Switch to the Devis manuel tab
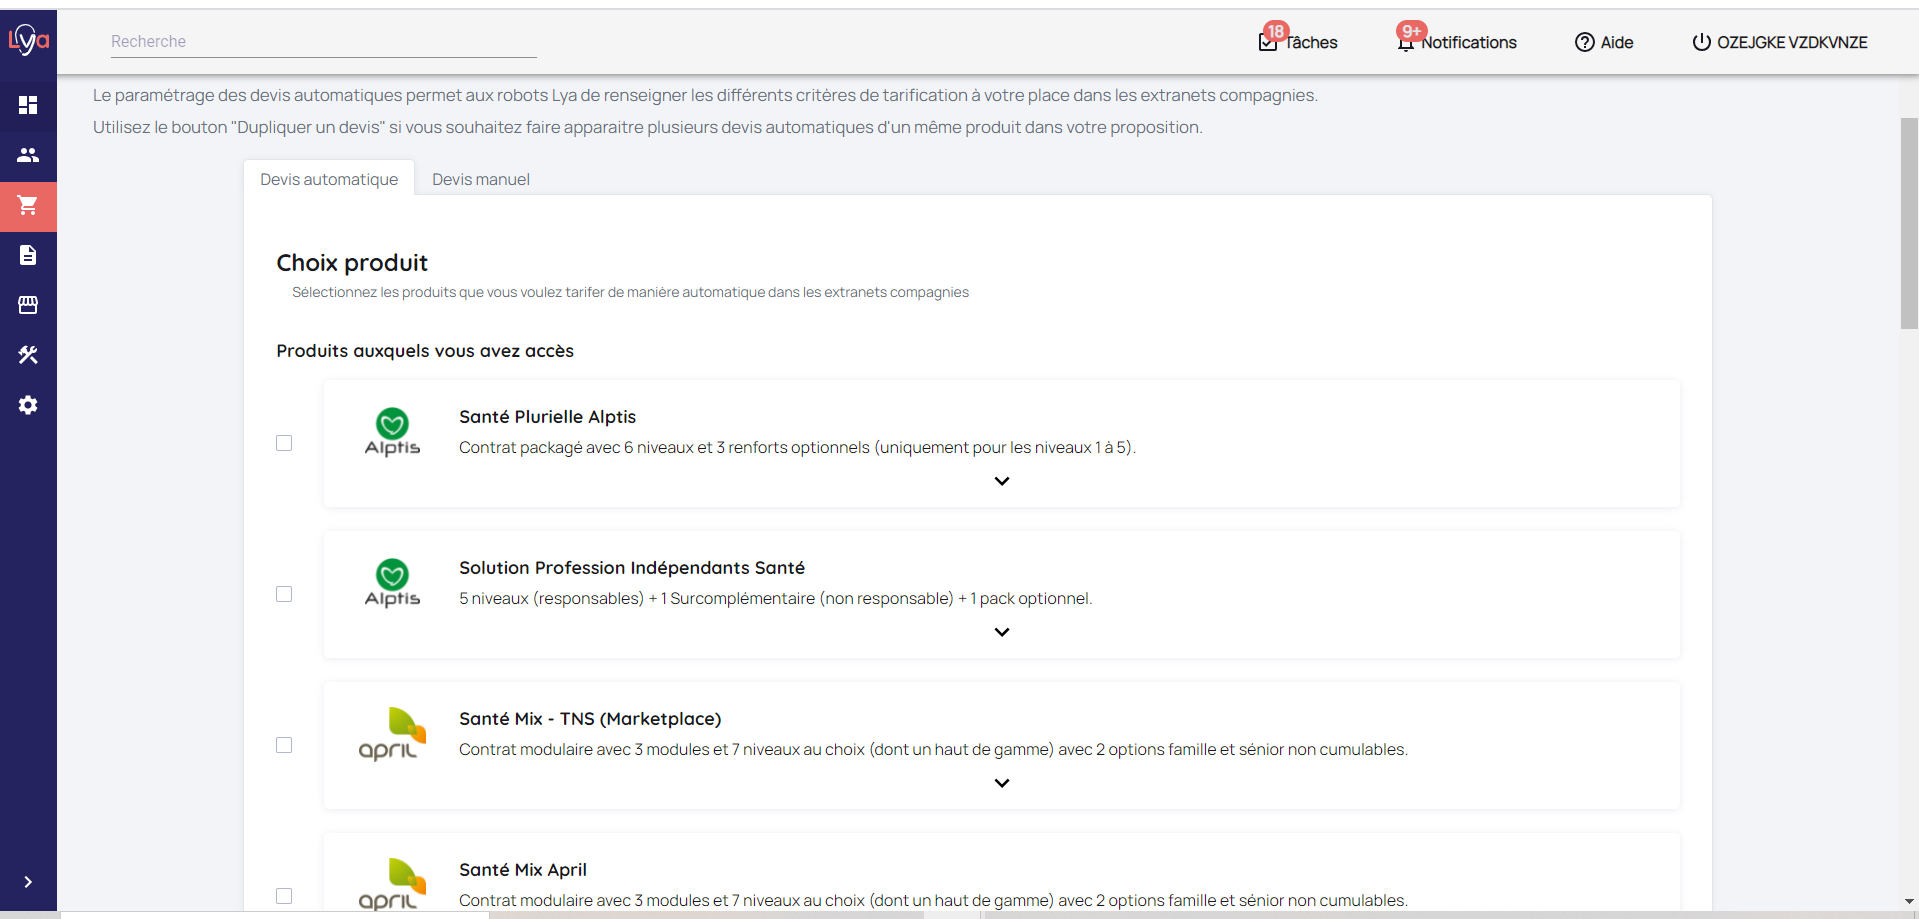 (481, 179)
